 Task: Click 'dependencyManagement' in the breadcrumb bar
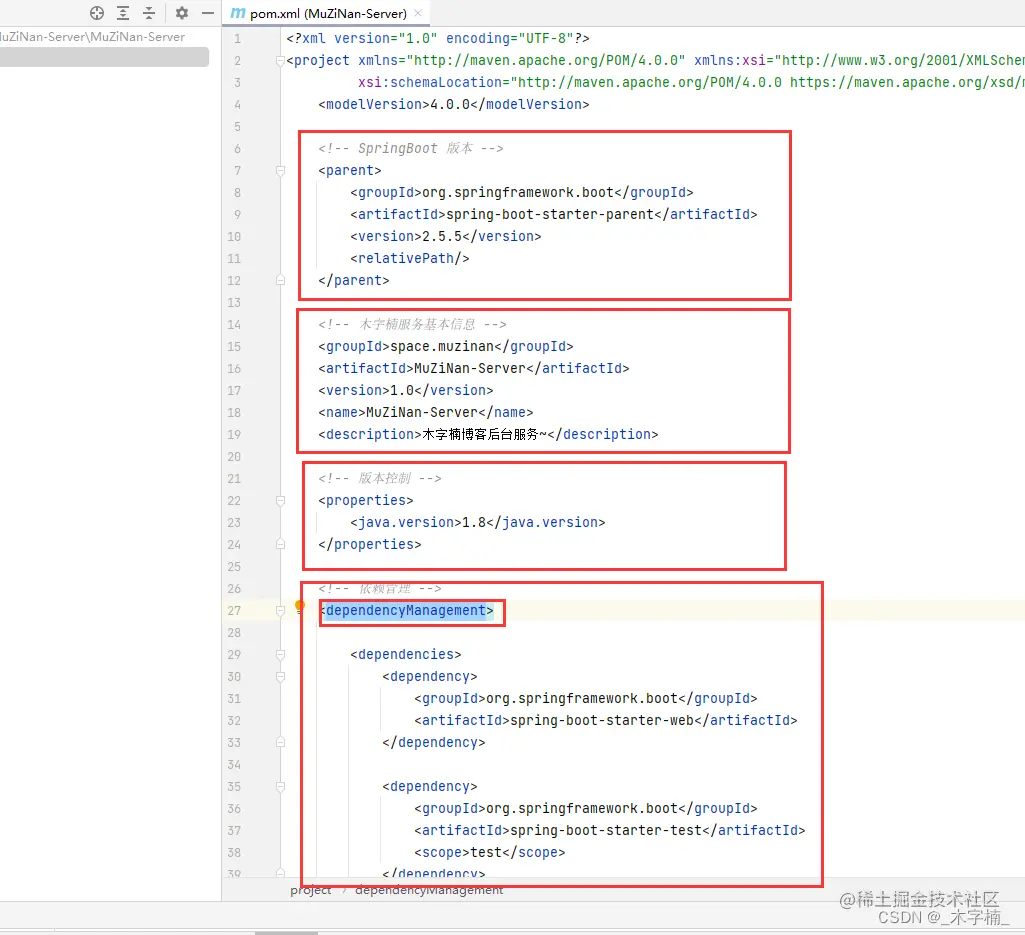[x=429, y=890]
